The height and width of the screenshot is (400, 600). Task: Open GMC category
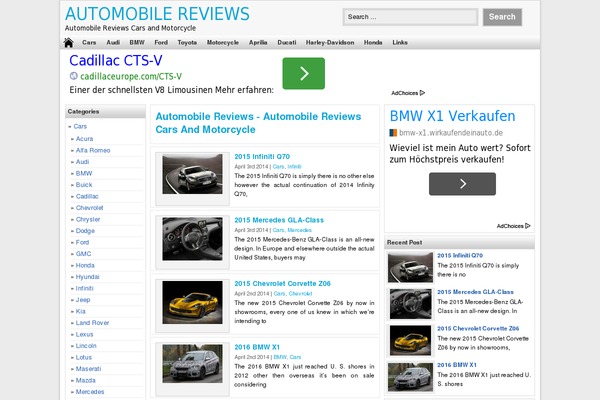pos(83,253)
